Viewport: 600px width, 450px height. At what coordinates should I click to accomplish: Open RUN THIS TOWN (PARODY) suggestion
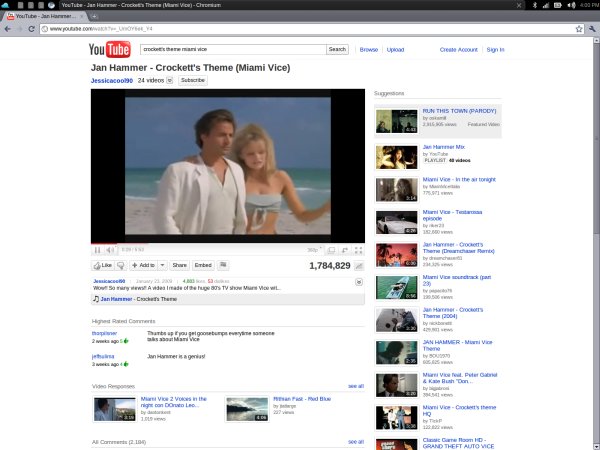(459, 111)
